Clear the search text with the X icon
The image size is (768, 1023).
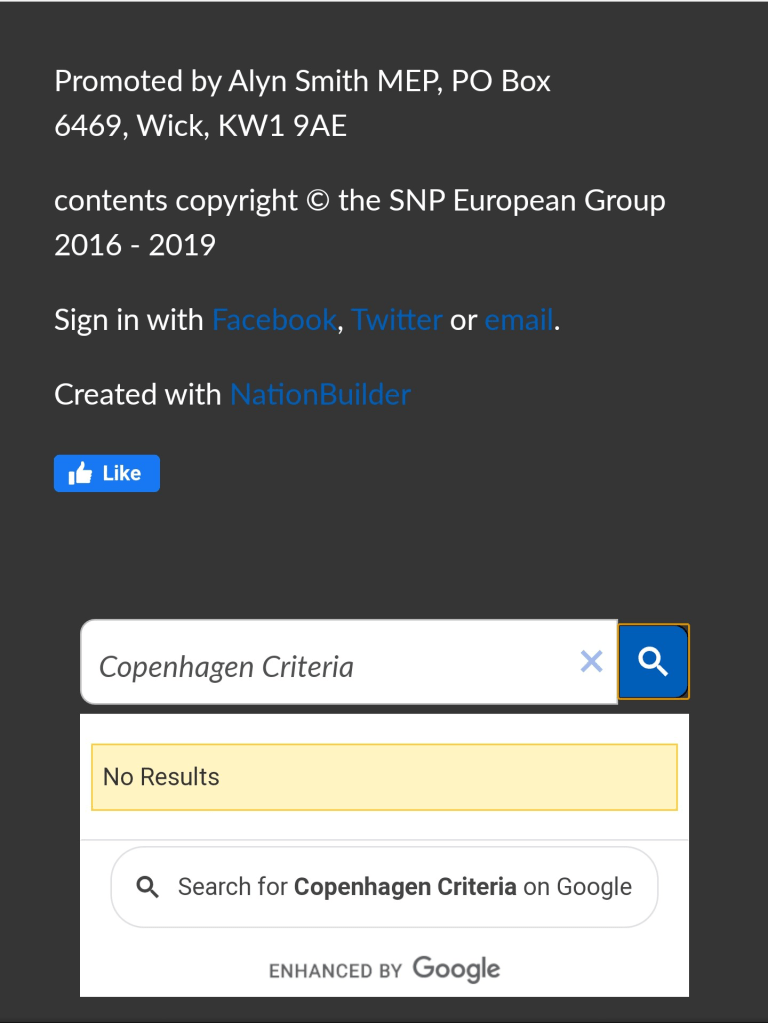pyautogui.click(x=591, y=661)
